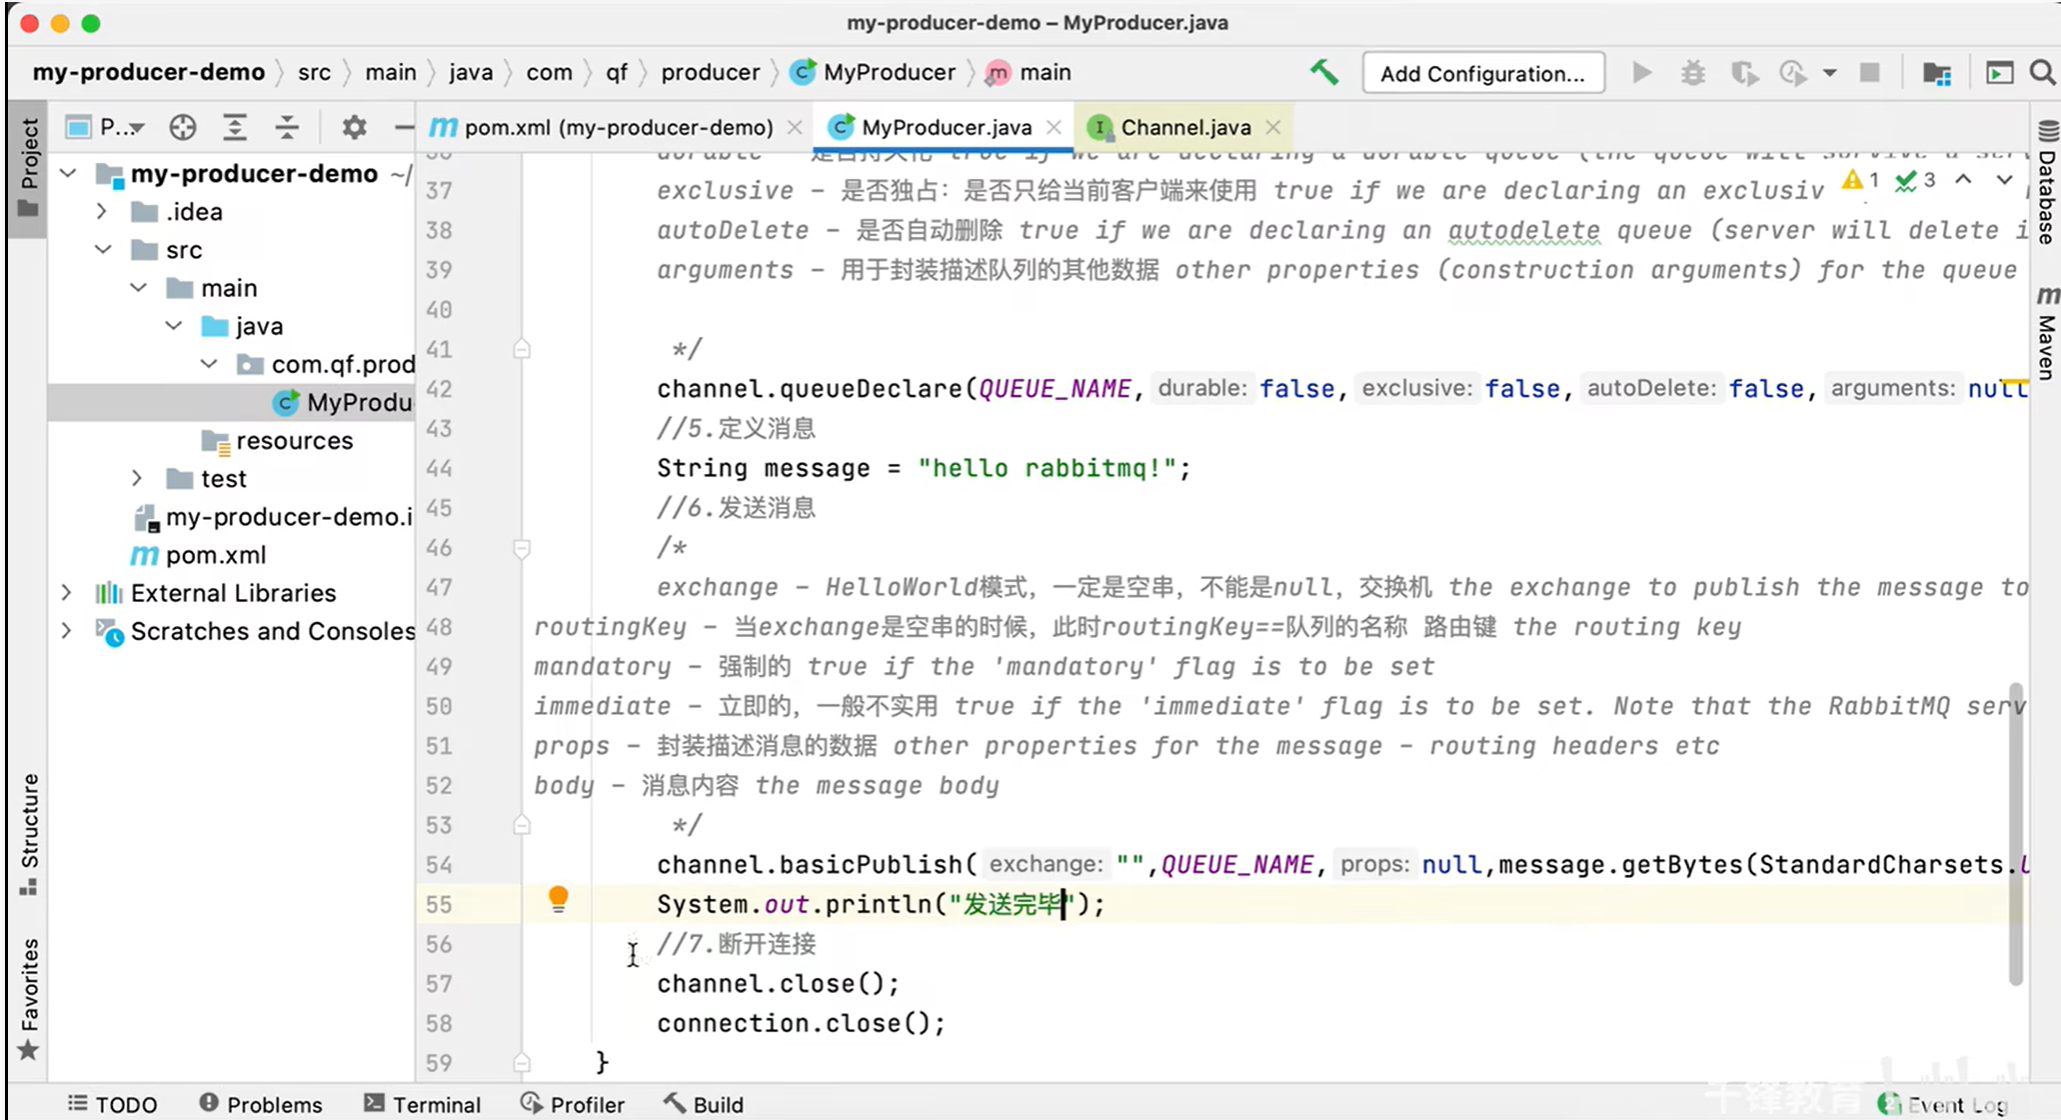The width and height of the screenshot is (2061, 1120).
Task: Click the Expand All icon in Project panel
Action: [x=234, y=127]
